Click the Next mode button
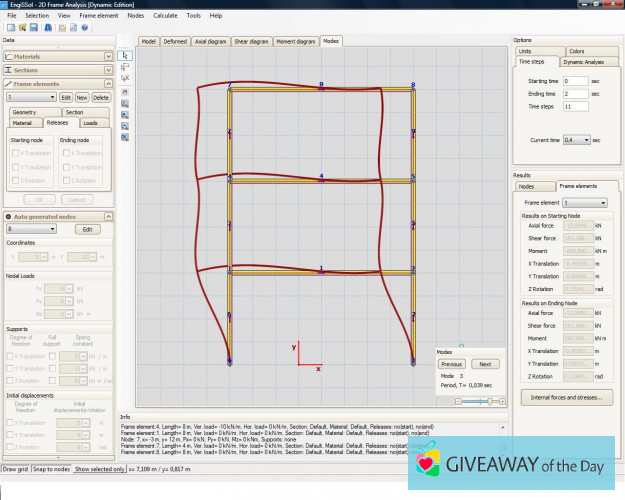Image resolution: width=625 pixels, height=500 pixels. (x=484, y=364)
